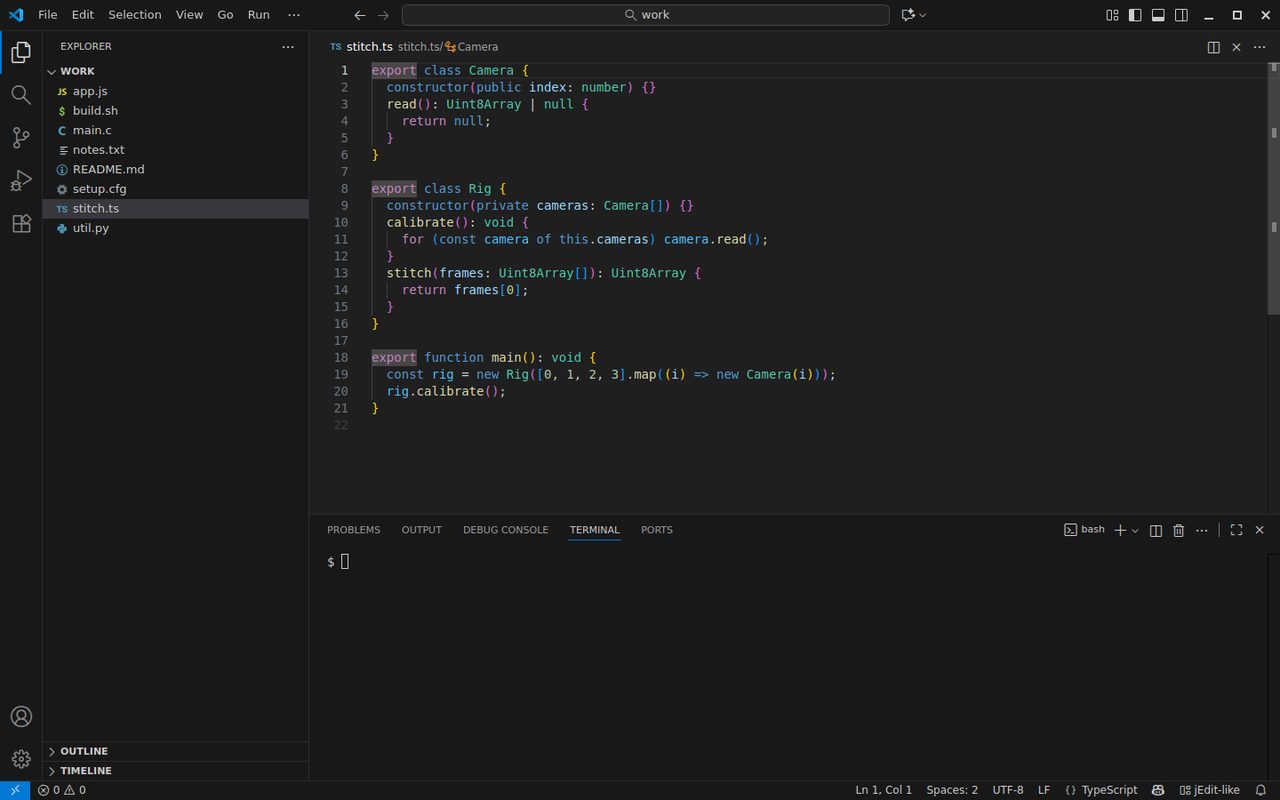The height and width of the screenshot is (800, 1280).
Task: Select the bash terminal label
Action: click(x=1084, y=530)
